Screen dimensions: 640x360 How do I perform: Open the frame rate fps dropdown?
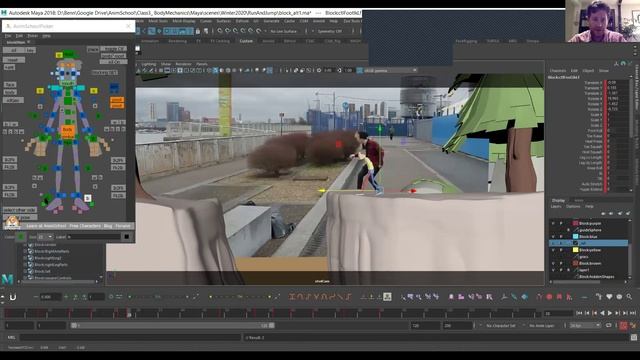pyautogui.click(x=585, y=325)
